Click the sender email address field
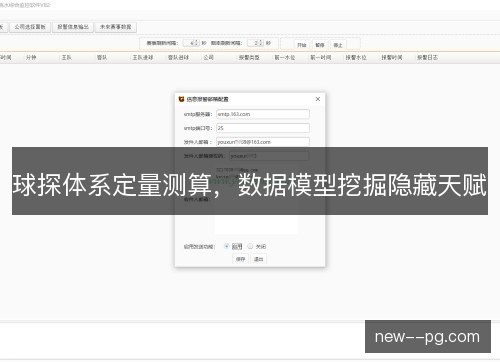 pos(263,142)
